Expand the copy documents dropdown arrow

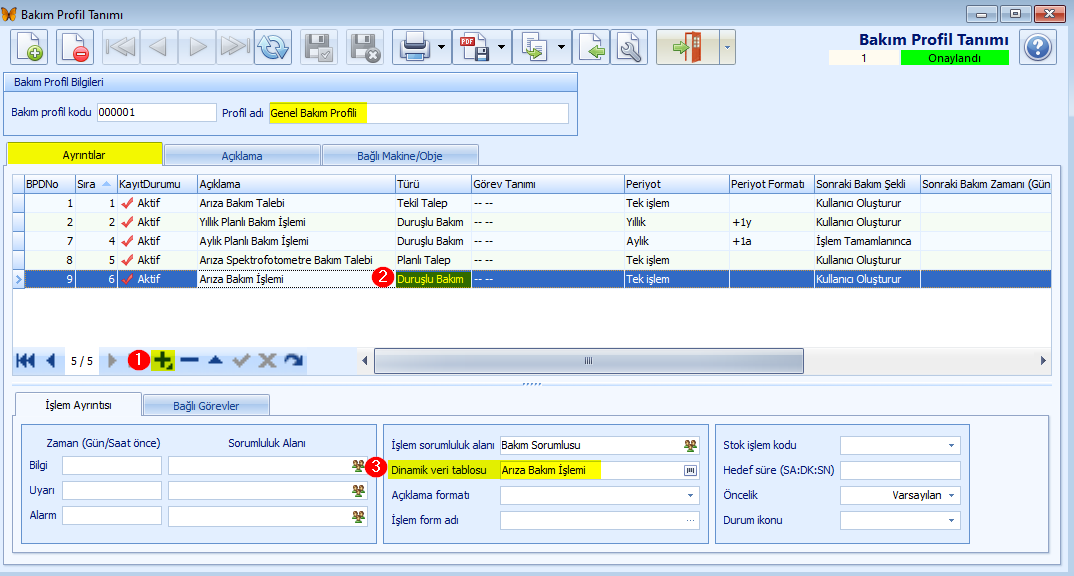click(562, 47)
